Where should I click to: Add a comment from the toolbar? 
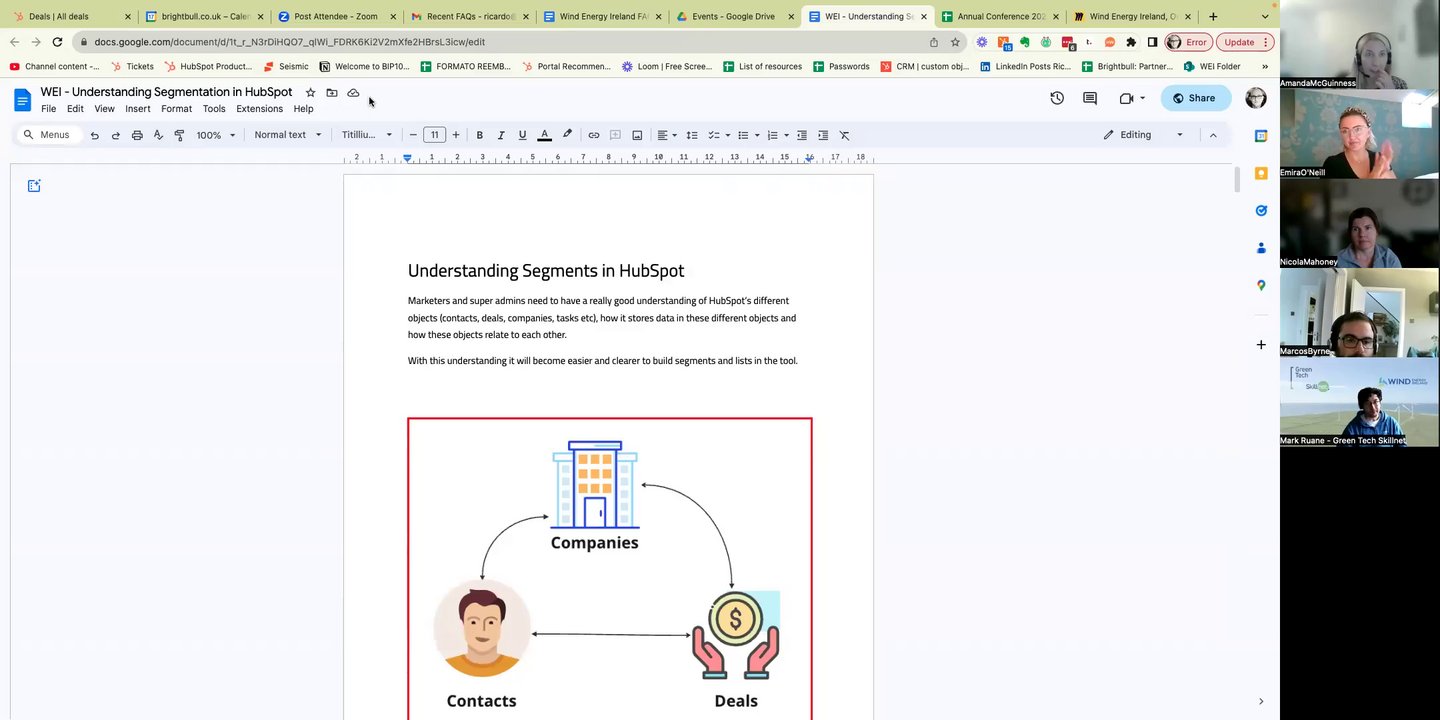[615, 135]
